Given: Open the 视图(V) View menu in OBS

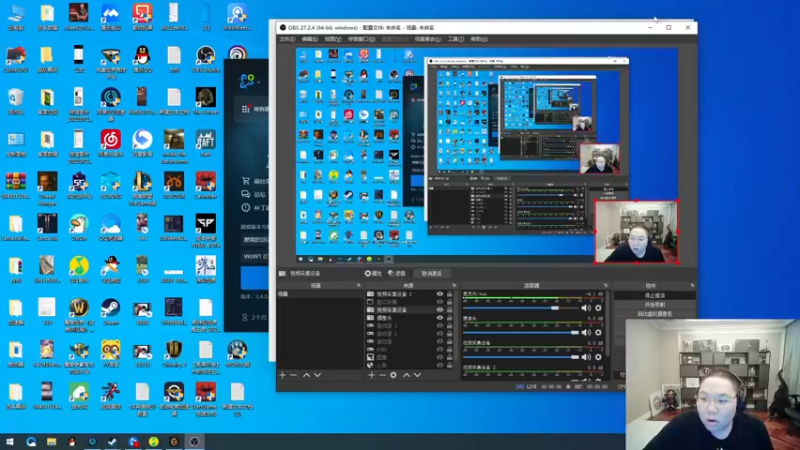Looking at the screenshot, I should pos(333,39).
